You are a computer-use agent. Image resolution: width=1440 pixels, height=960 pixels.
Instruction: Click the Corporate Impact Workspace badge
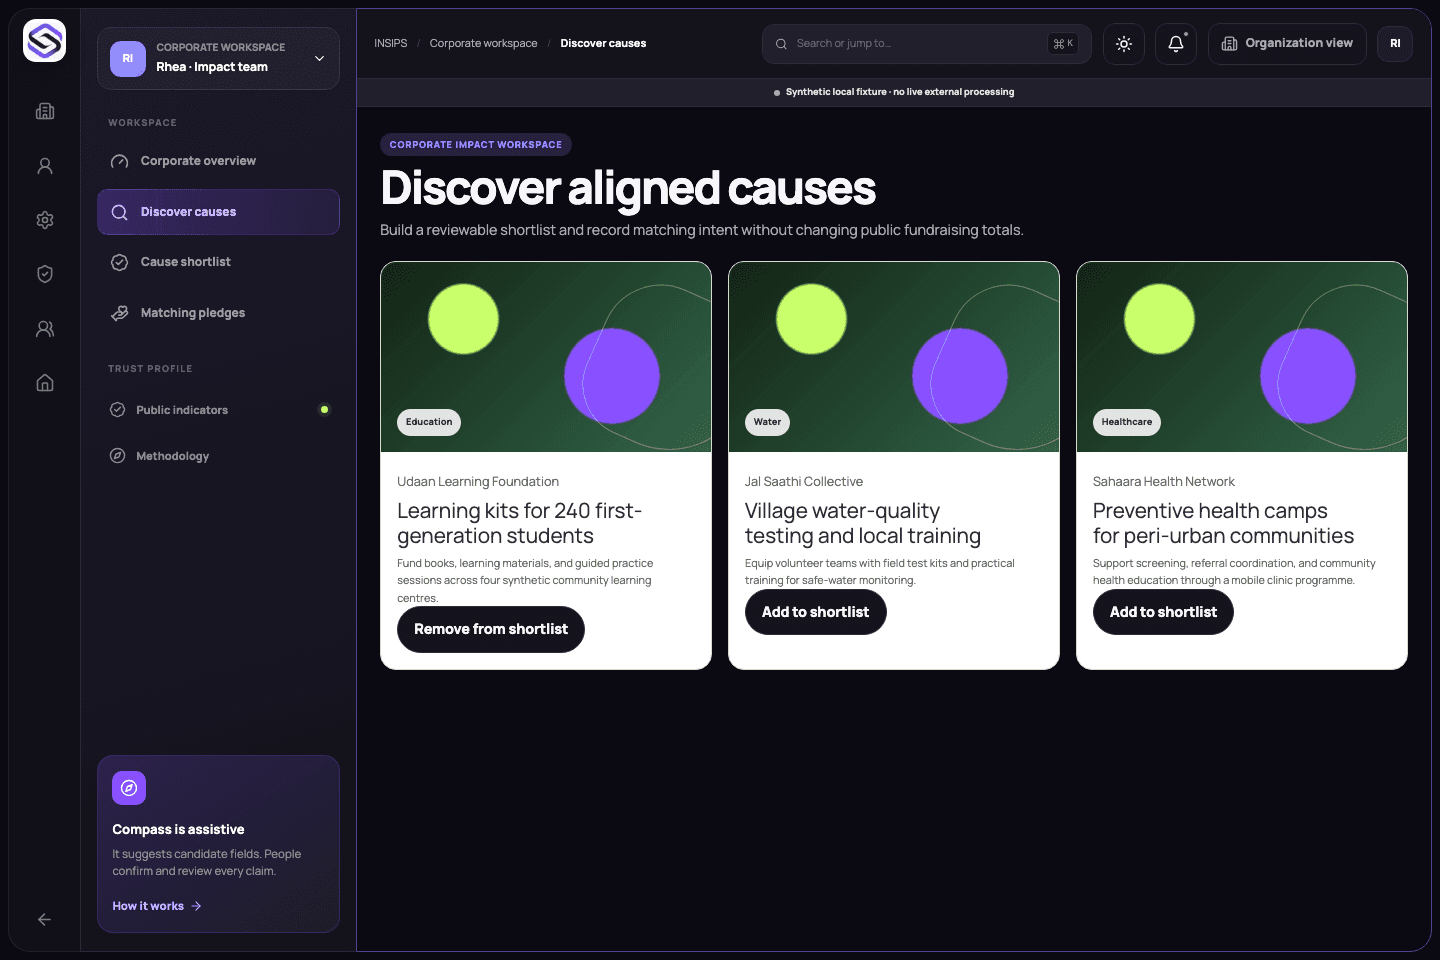coord(476,145)
